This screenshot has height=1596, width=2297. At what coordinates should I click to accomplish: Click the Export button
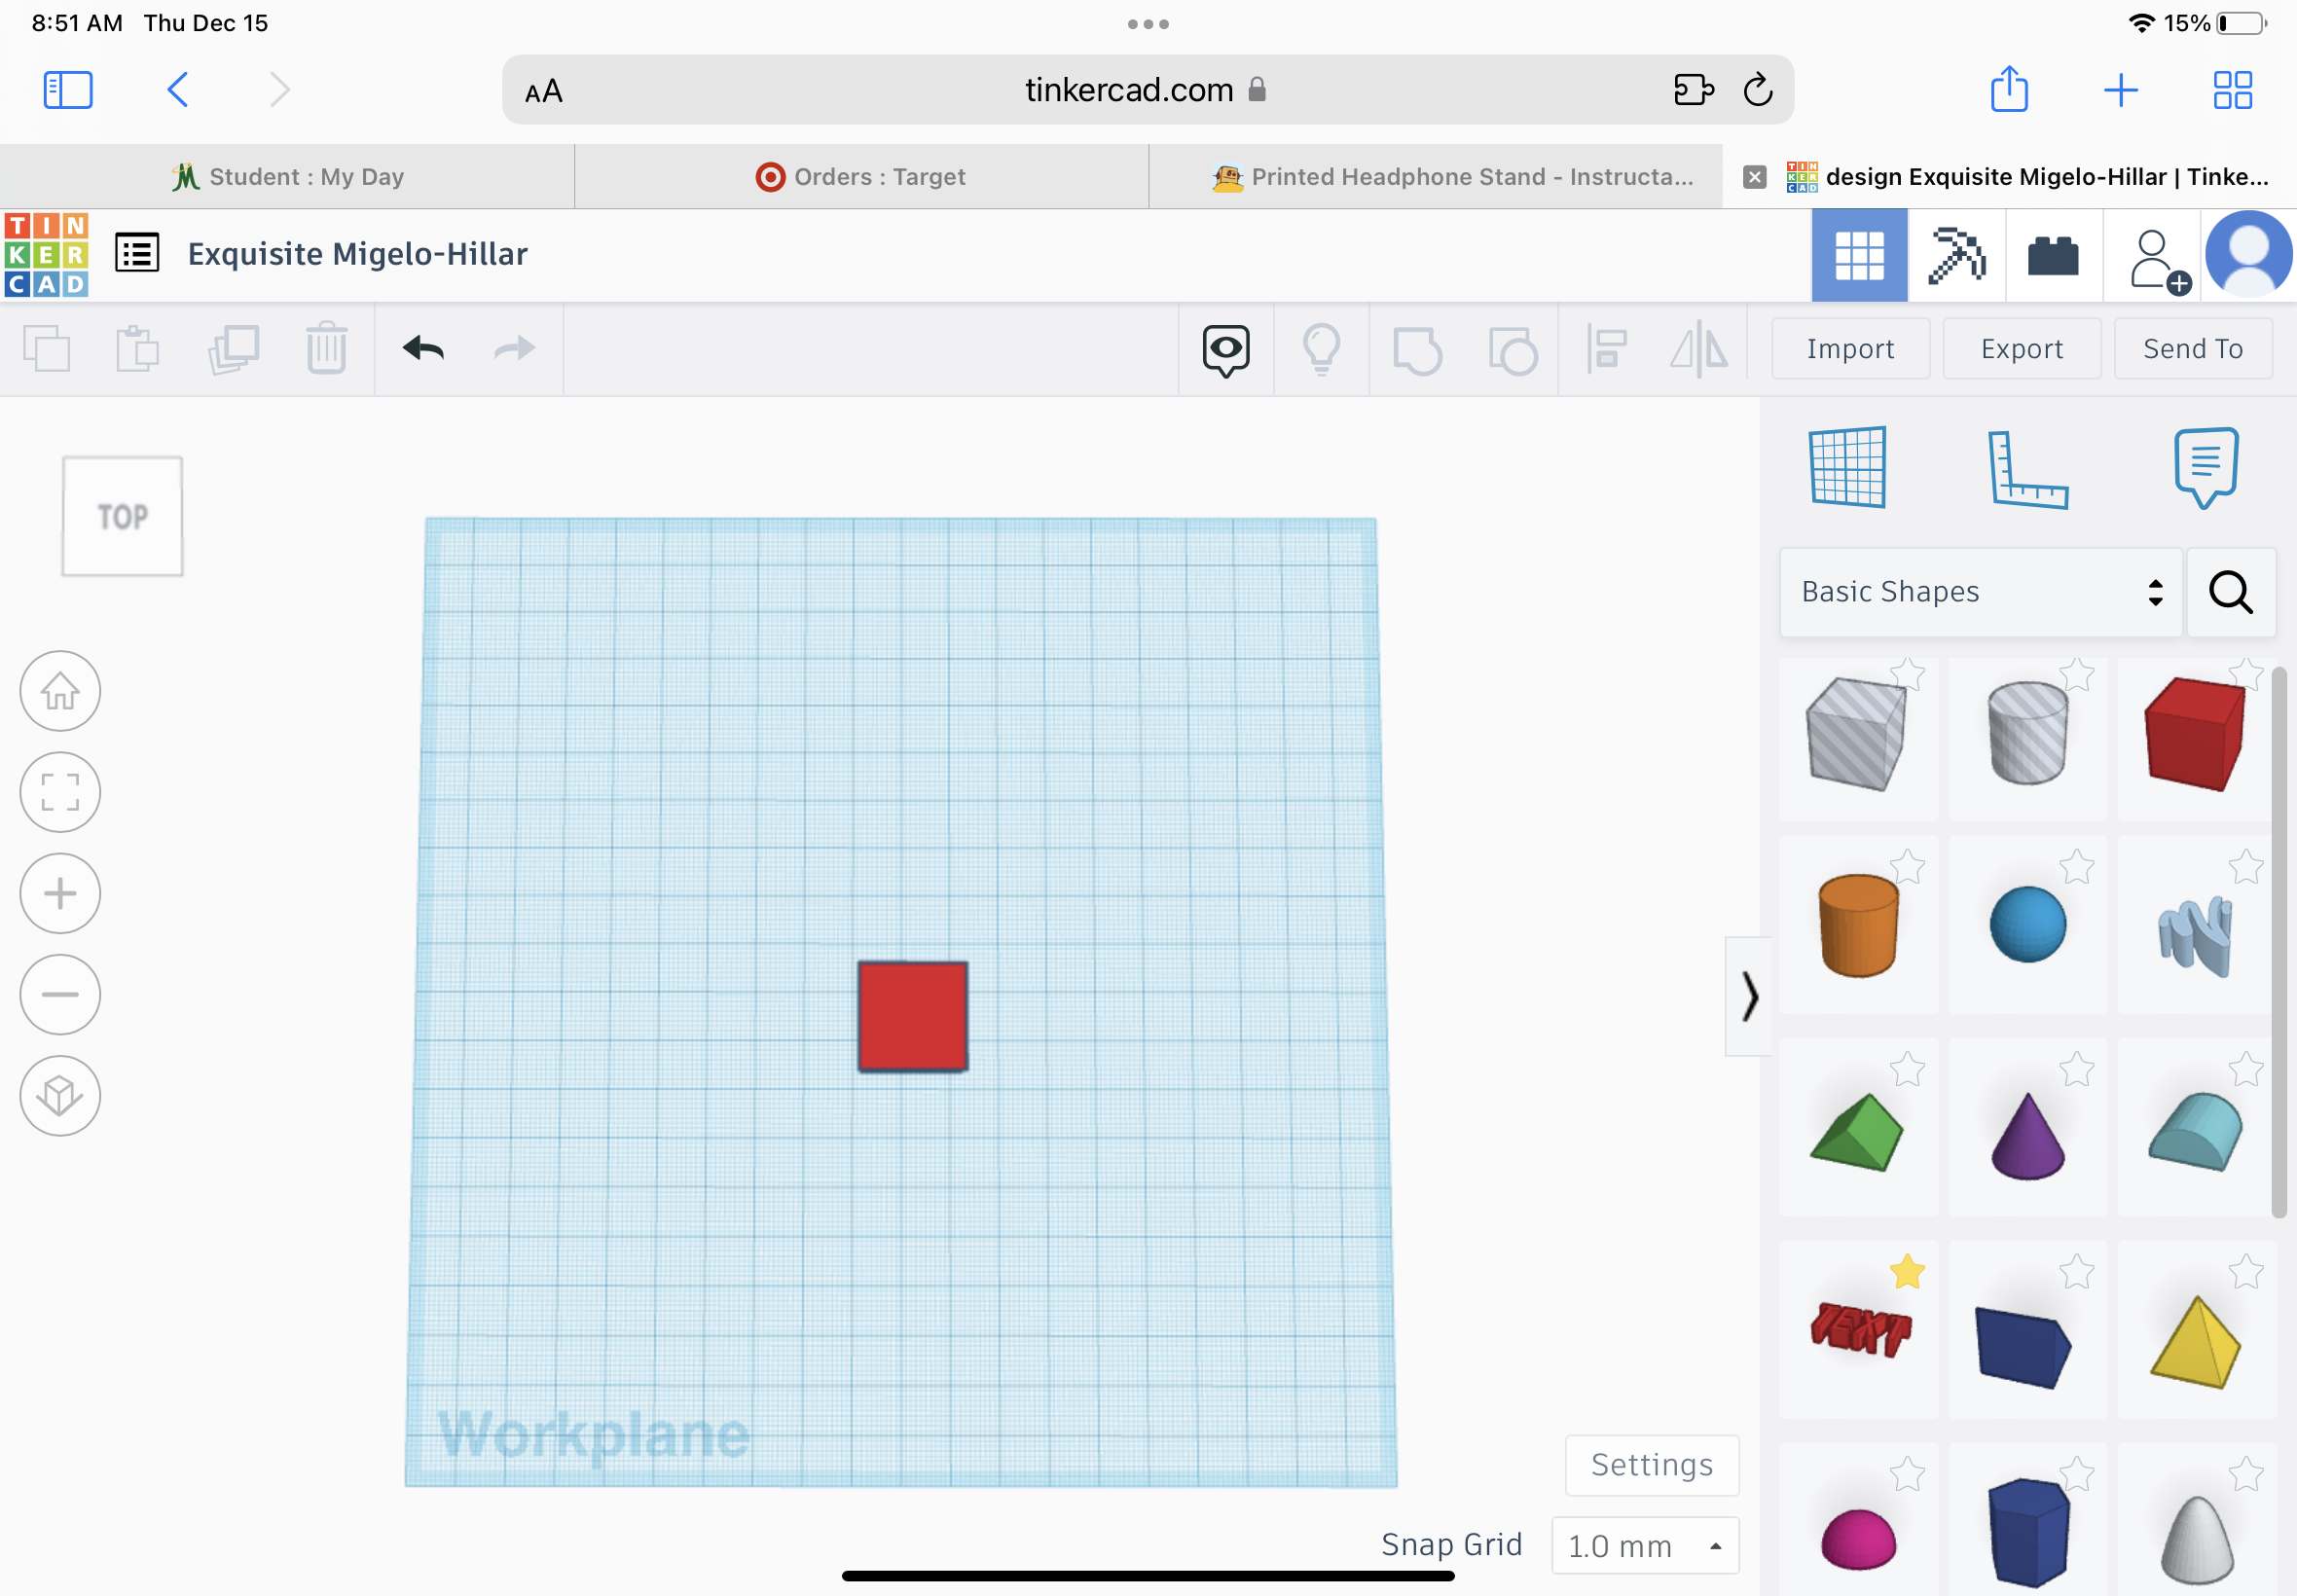point(2021,349)
